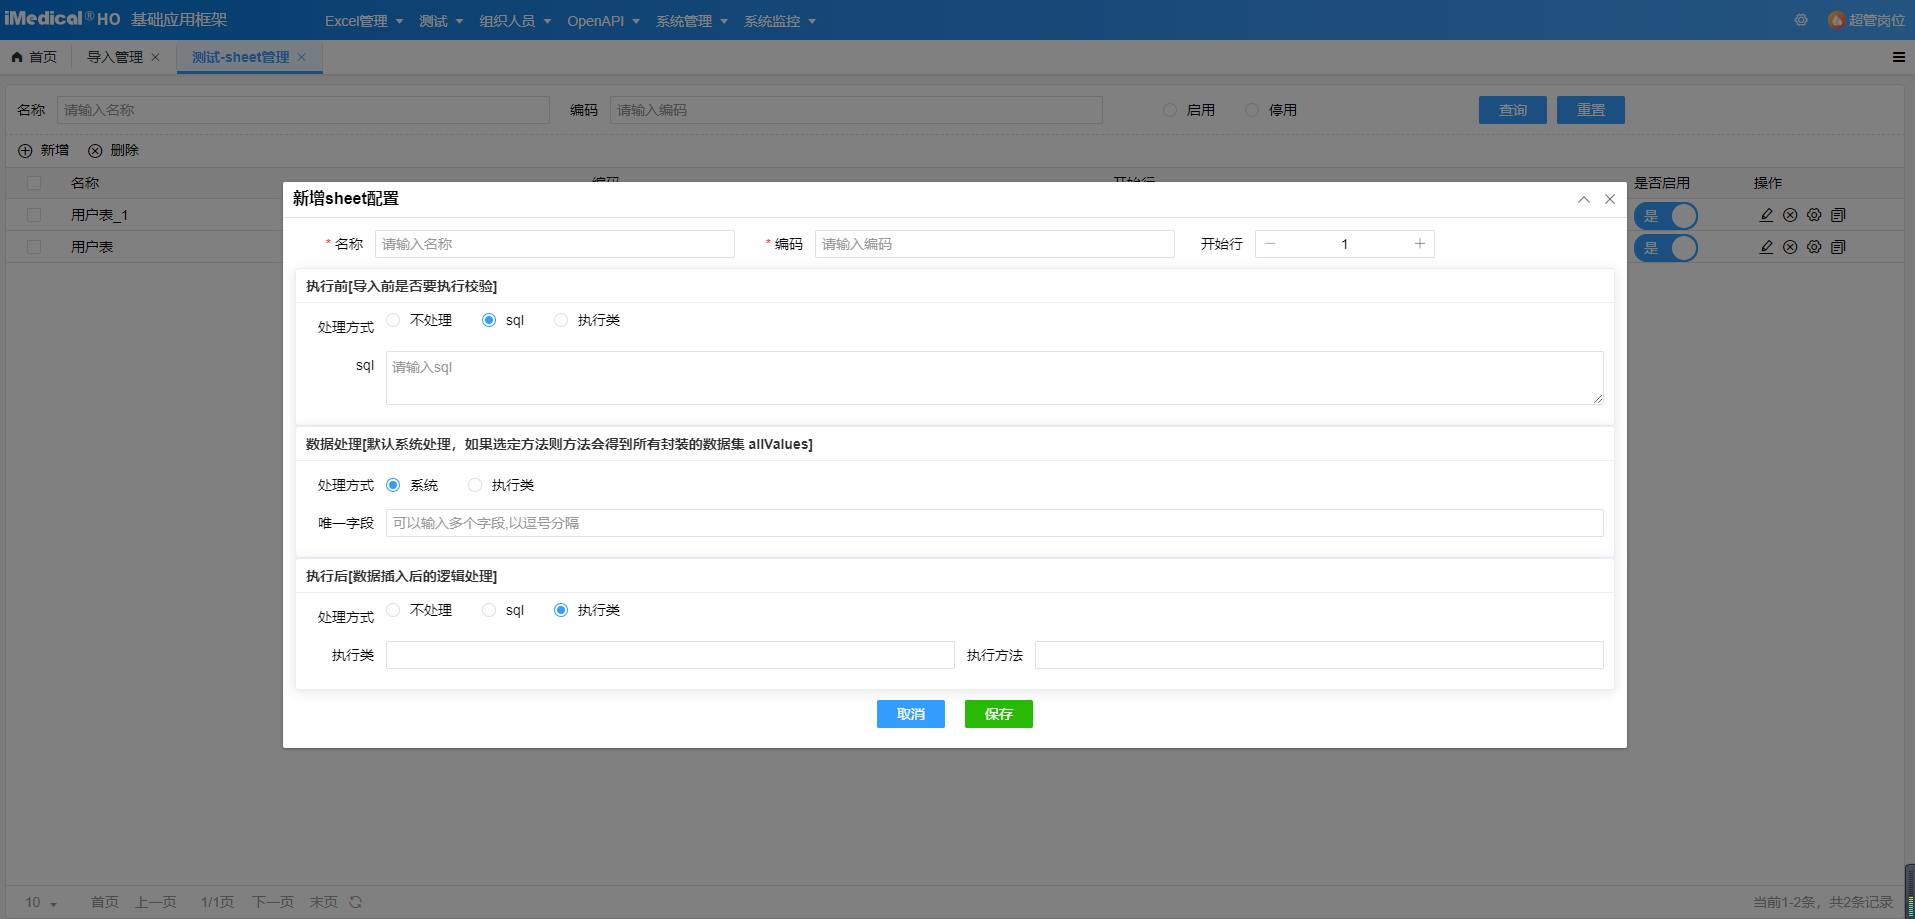Open the page size dropdown showing 10
The image size is (1915, 919).
41,902
